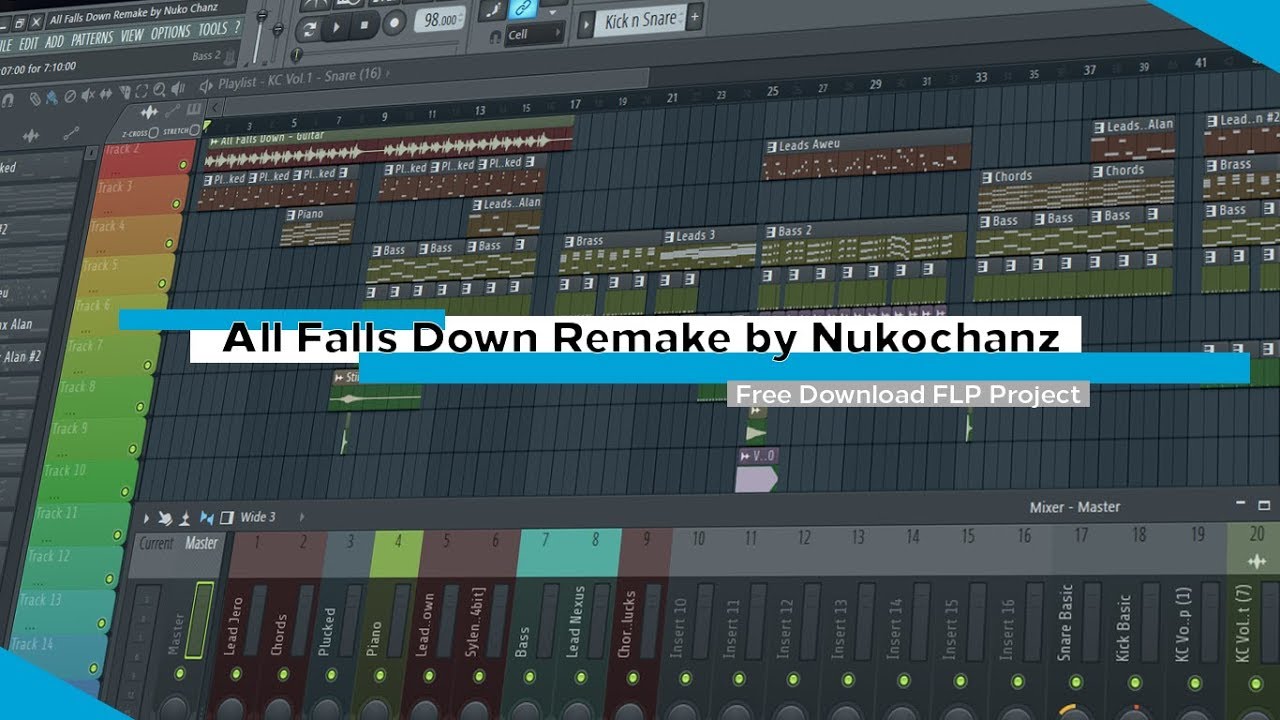Click the third mixer toolbar icon

(184, 519)
